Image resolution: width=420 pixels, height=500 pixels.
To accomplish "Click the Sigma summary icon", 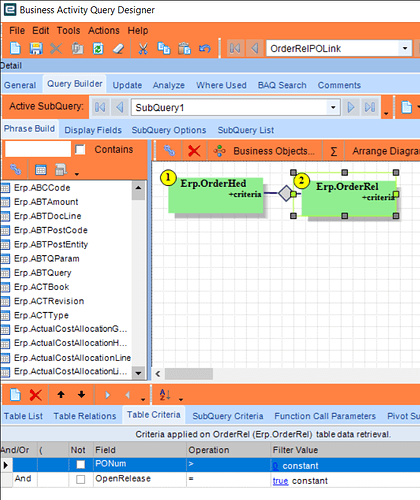I will [x=333, y=151].
